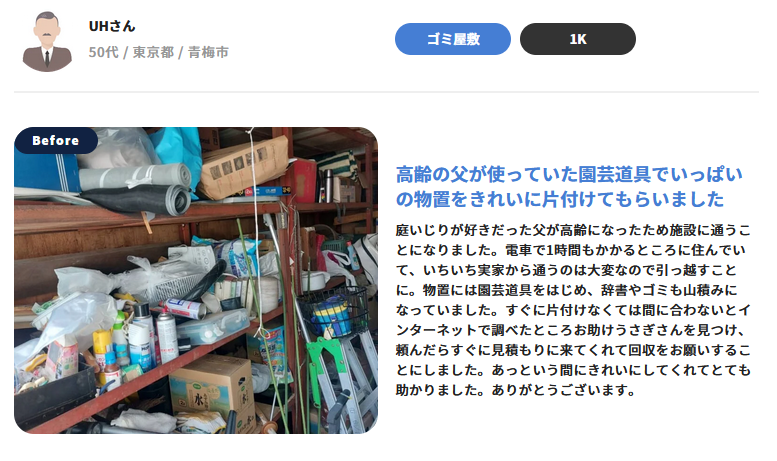Screen dimensions: 777x461
Task: Click the wire basket with blue items
Action: click(x=333, y=312)
